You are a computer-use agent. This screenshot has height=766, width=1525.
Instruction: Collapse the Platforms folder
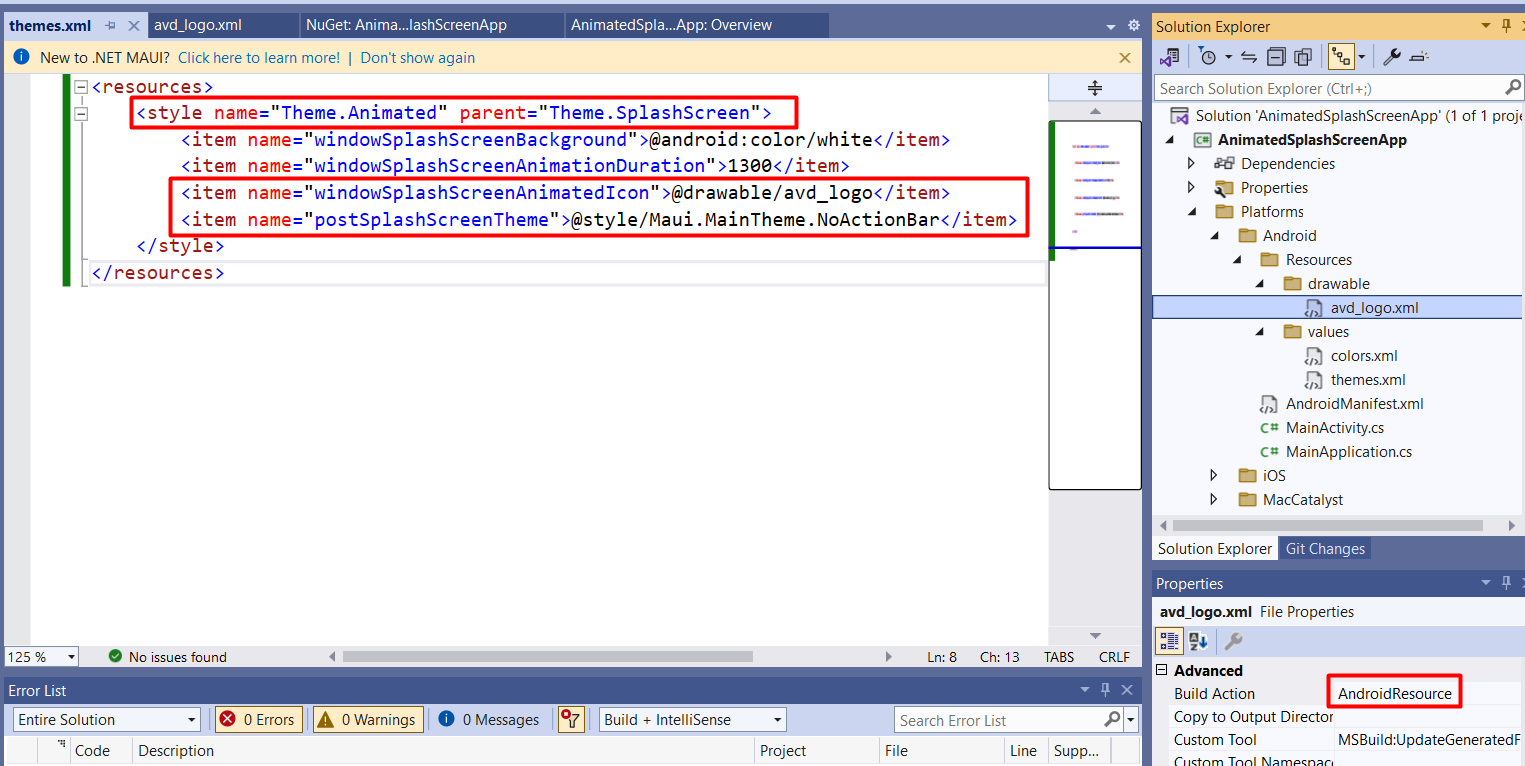pyautogui.click(x=1191, y=212)
